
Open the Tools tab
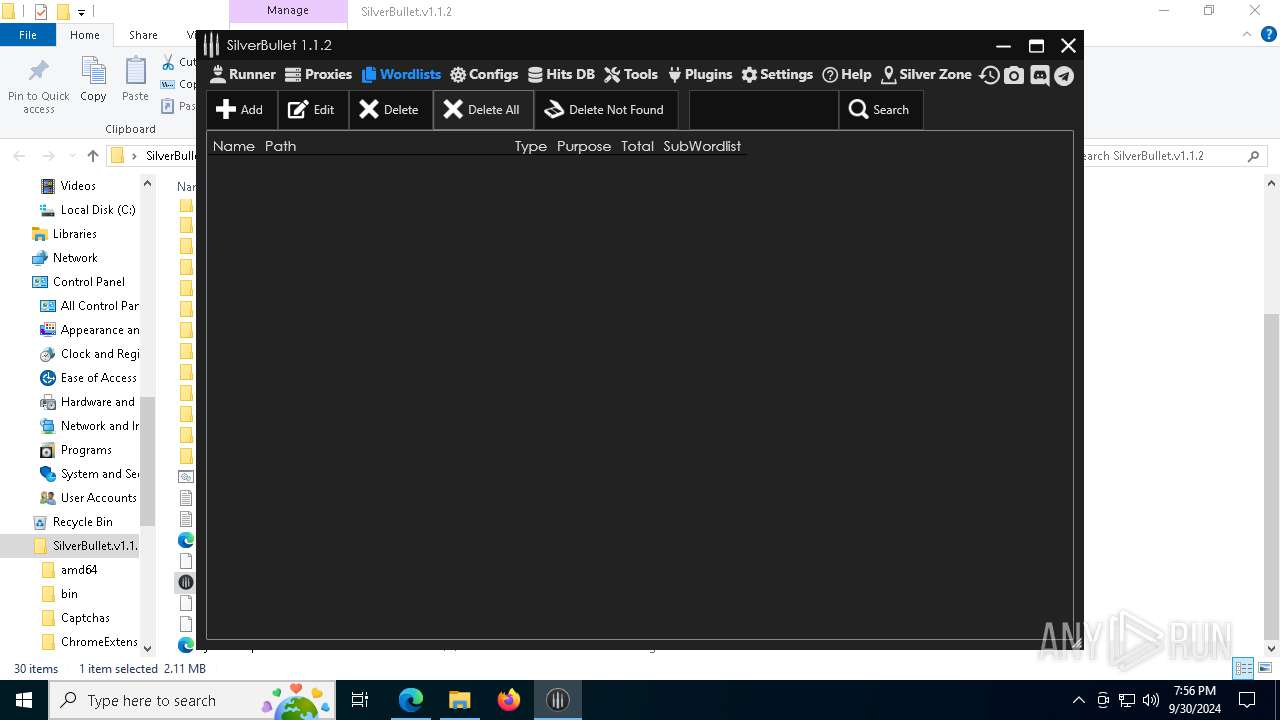click(631, 74)
